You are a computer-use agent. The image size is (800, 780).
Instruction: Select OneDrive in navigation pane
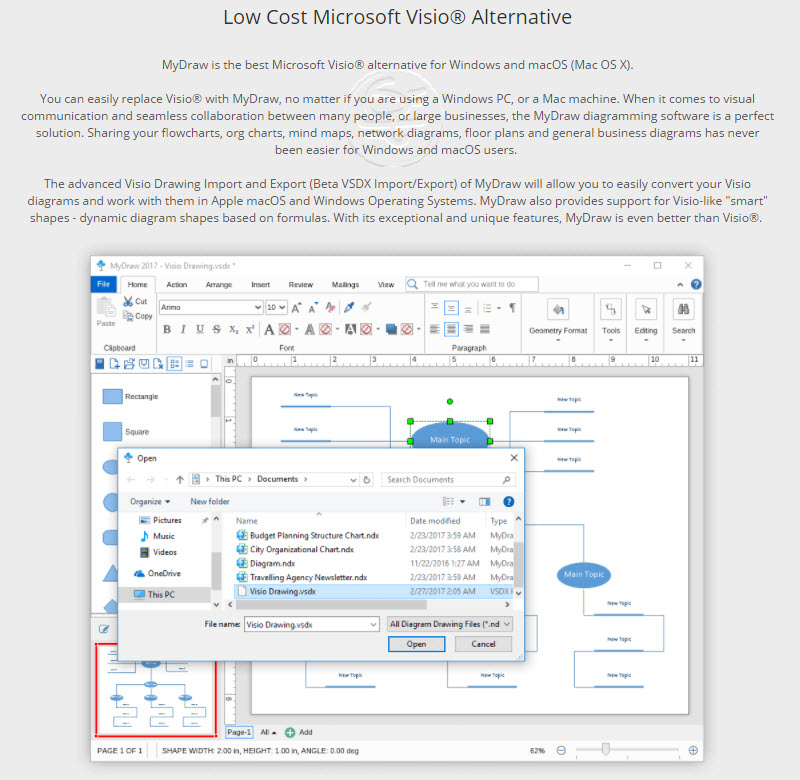click(x=158, y=574)
